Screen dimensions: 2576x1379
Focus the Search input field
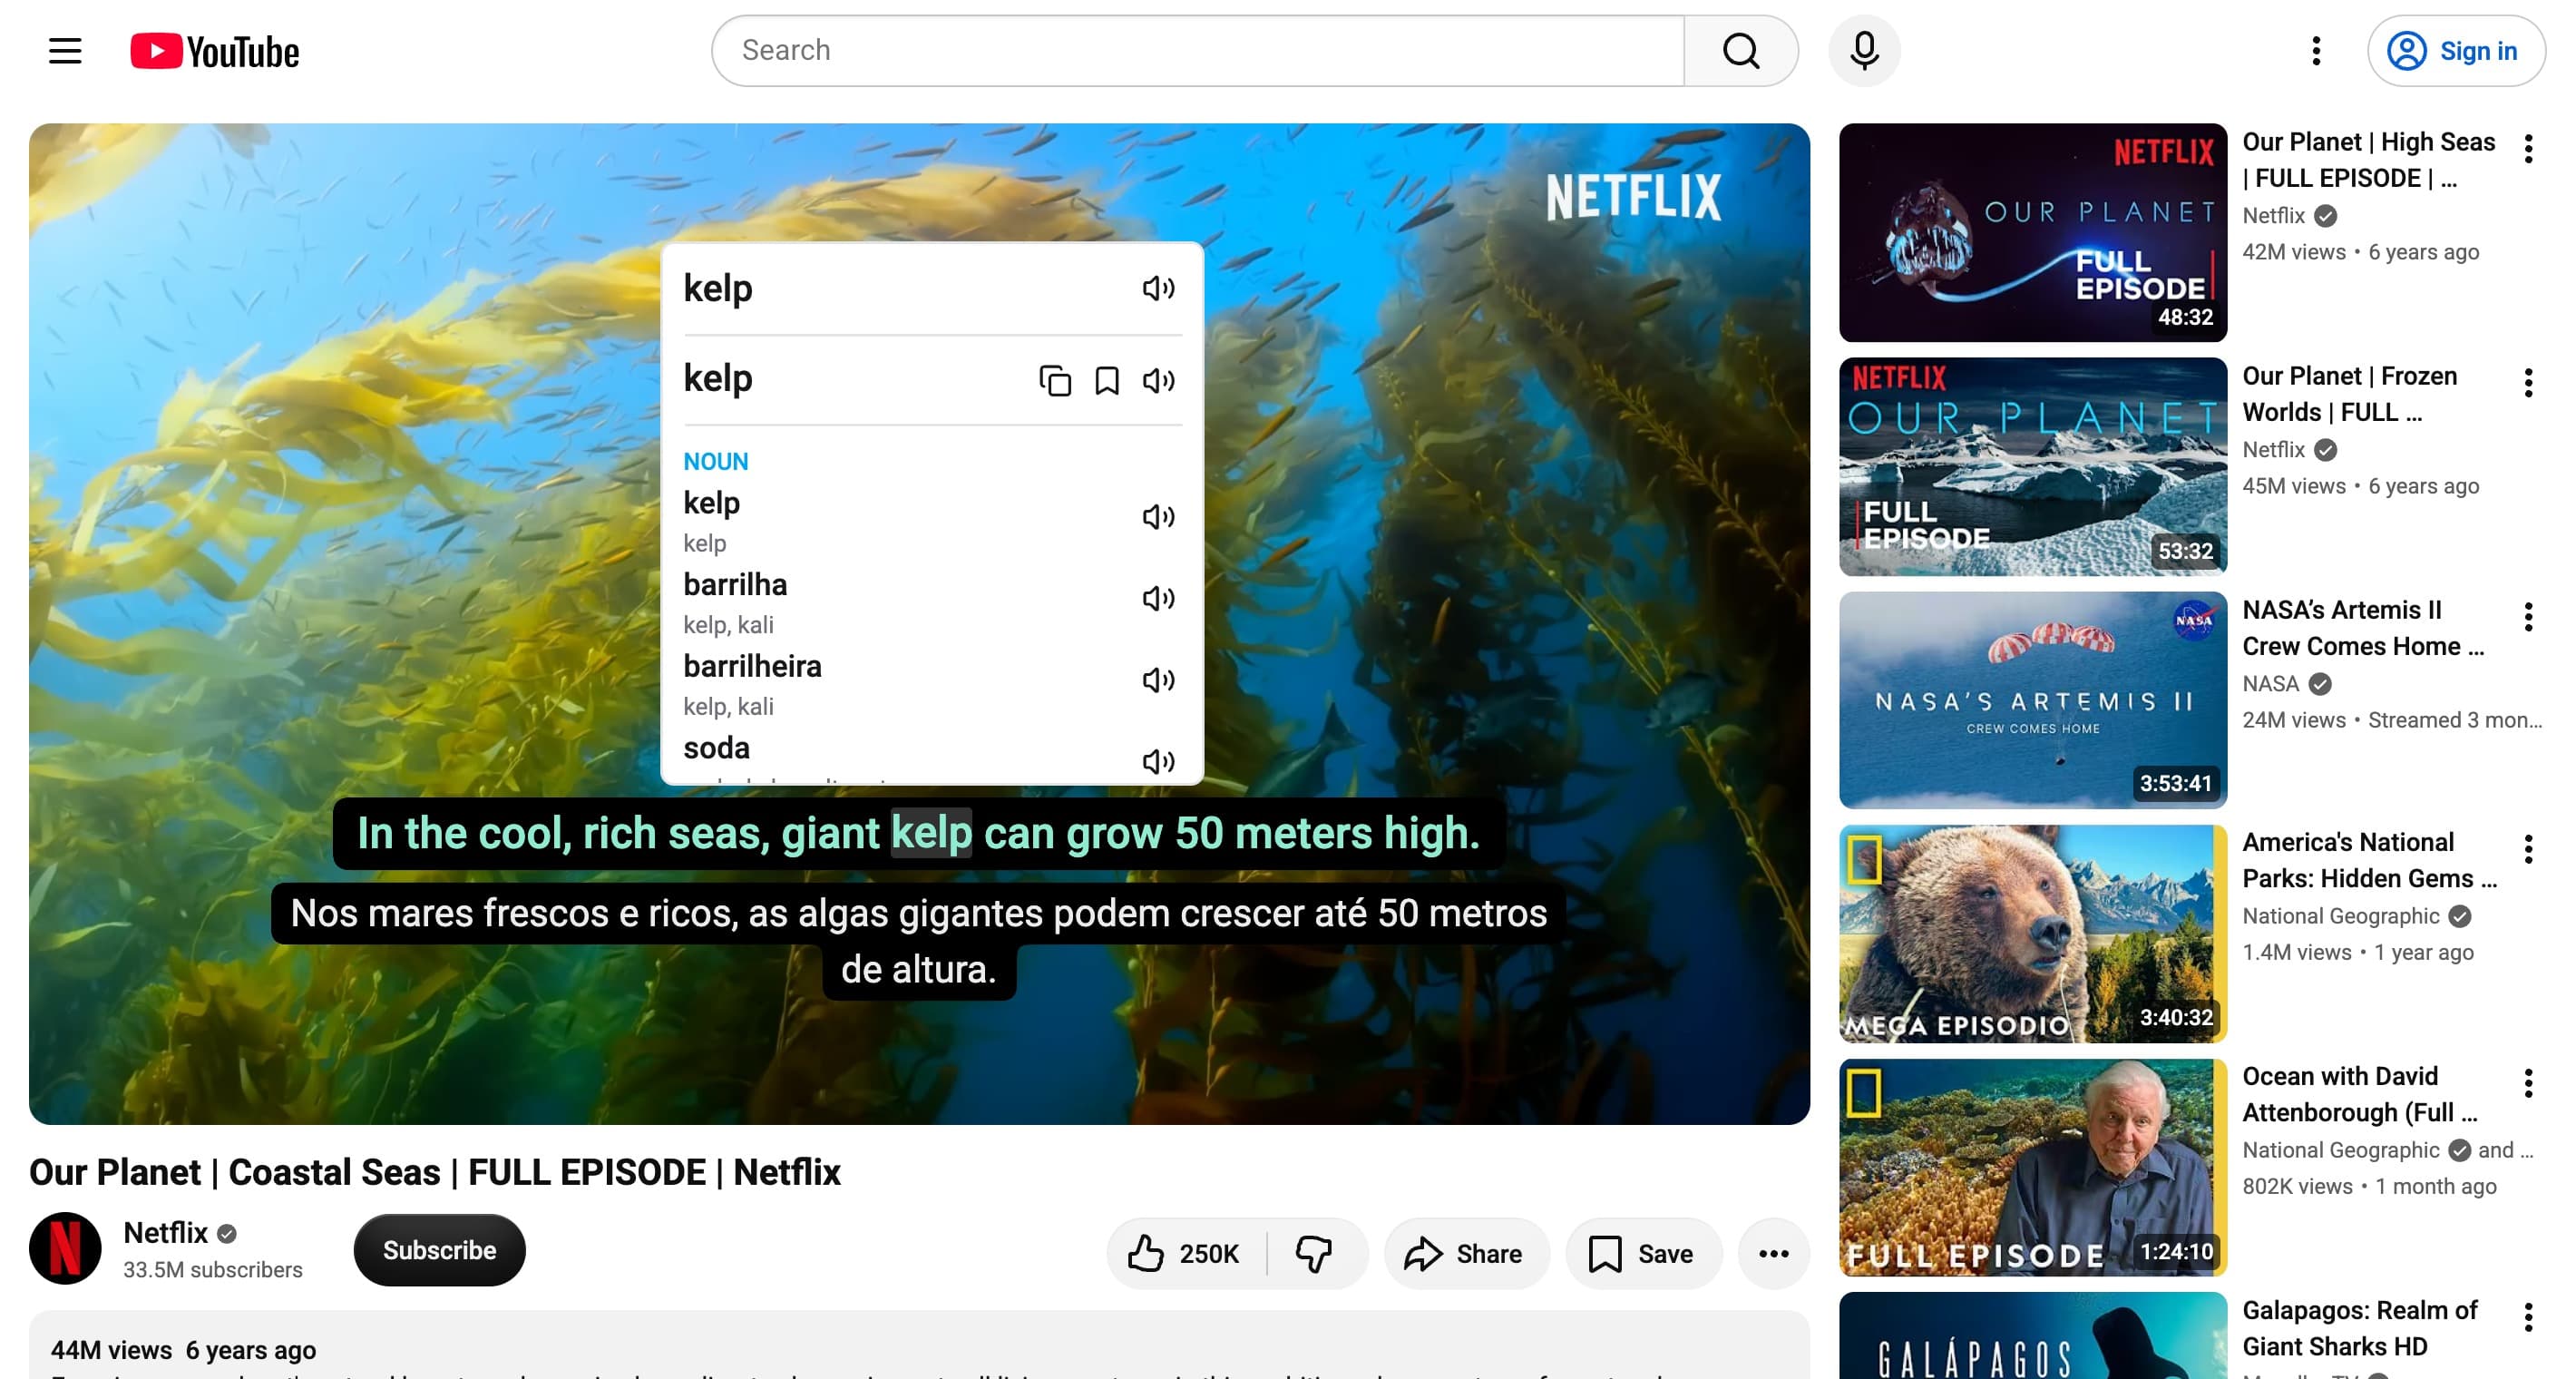(1197, 50)
